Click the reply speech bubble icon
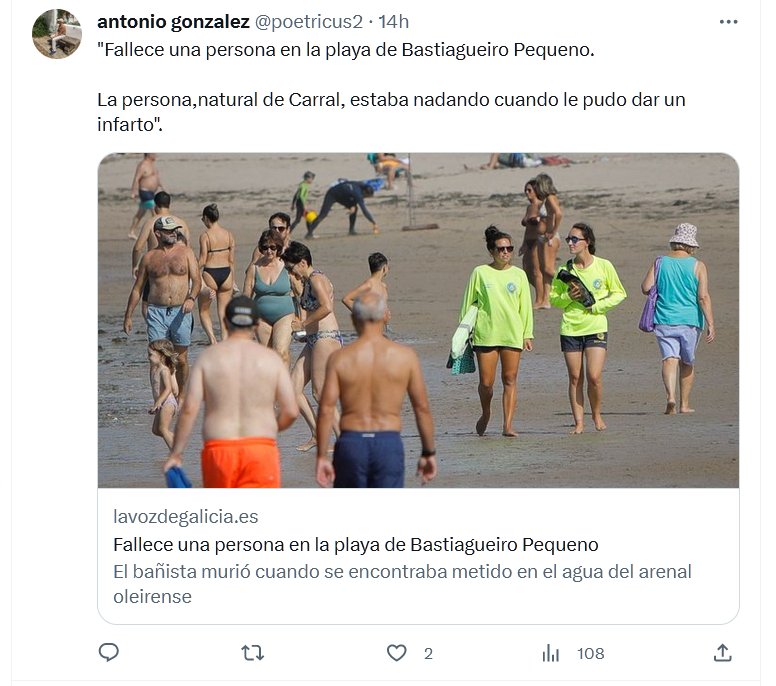The height and width of the screenshot is (686, 776). (x=108, y=652)
